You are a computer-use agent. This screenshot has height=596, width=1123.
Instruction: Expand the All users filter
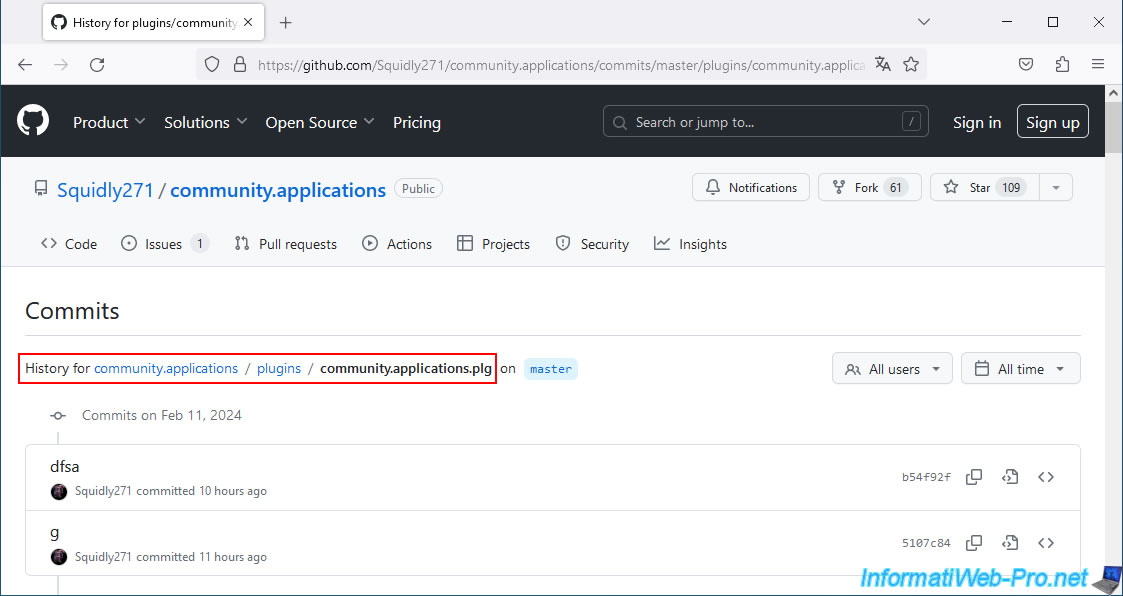pos(892,369)
